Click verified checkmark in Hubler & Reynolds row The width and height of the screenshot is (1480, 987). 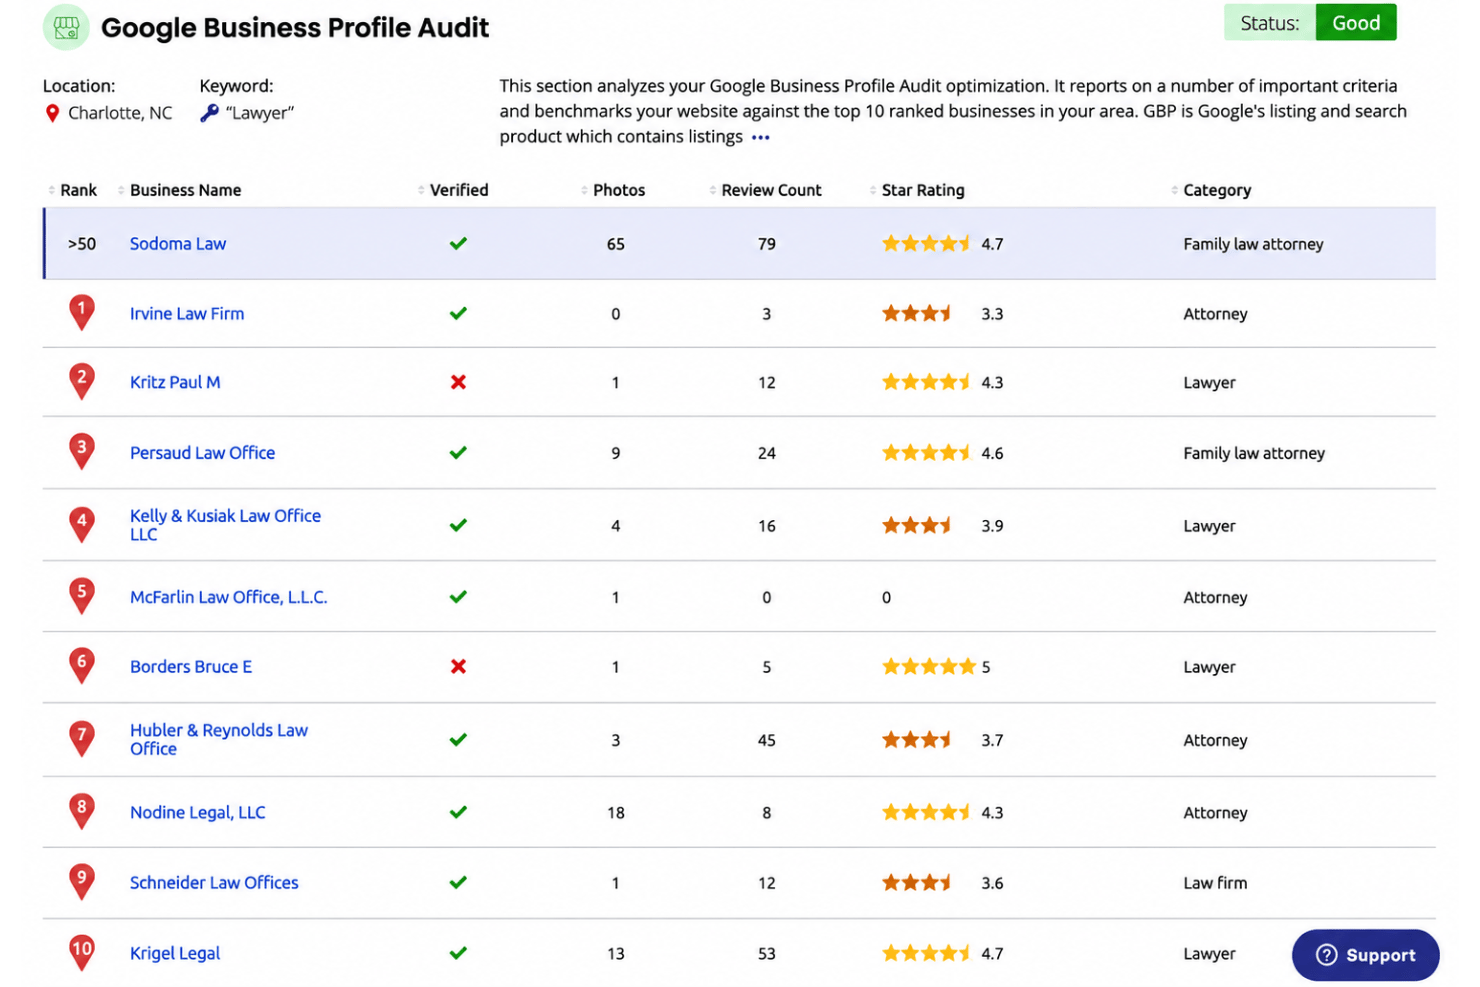[x=458, y=739]
